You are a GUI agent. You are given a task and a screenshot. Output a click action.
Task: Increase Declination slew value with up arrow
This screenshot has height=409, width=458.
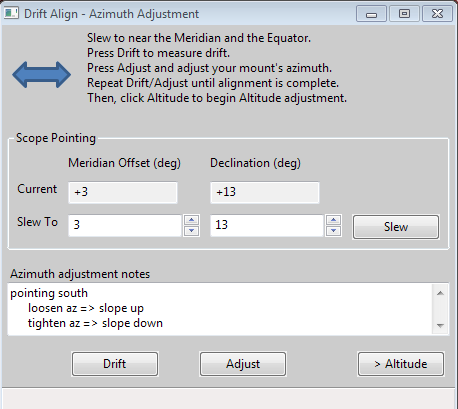(x=334, y=220)
